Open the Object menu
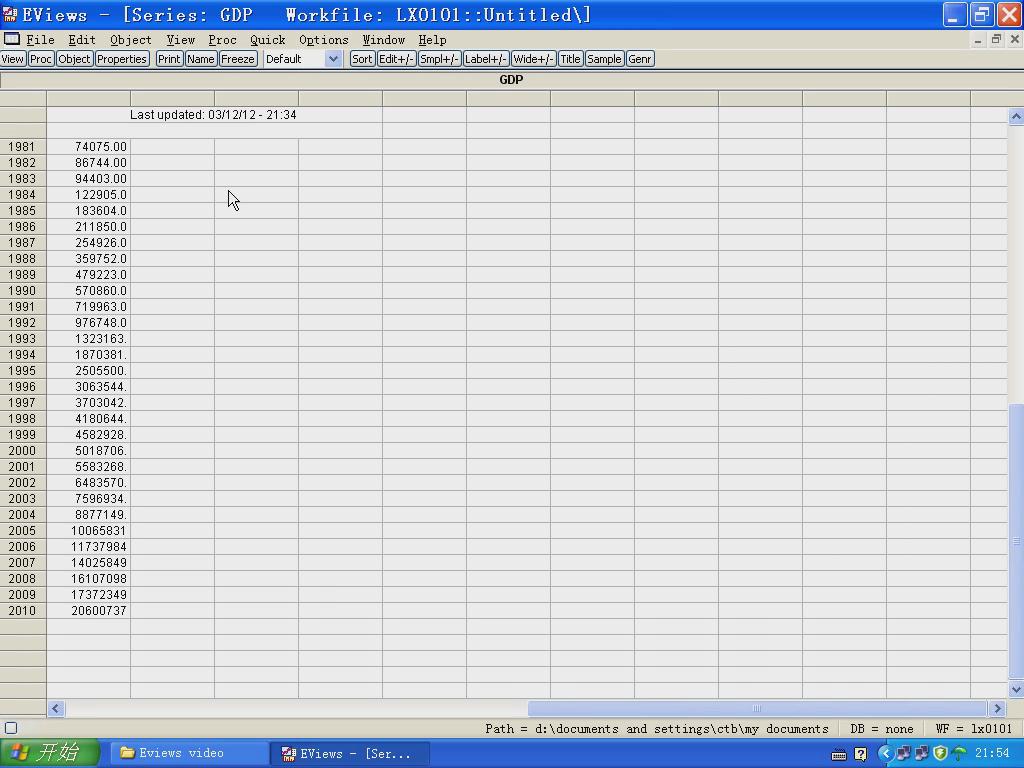The width and height of the screenshot is (1024, 768). (x=131, y=40)
